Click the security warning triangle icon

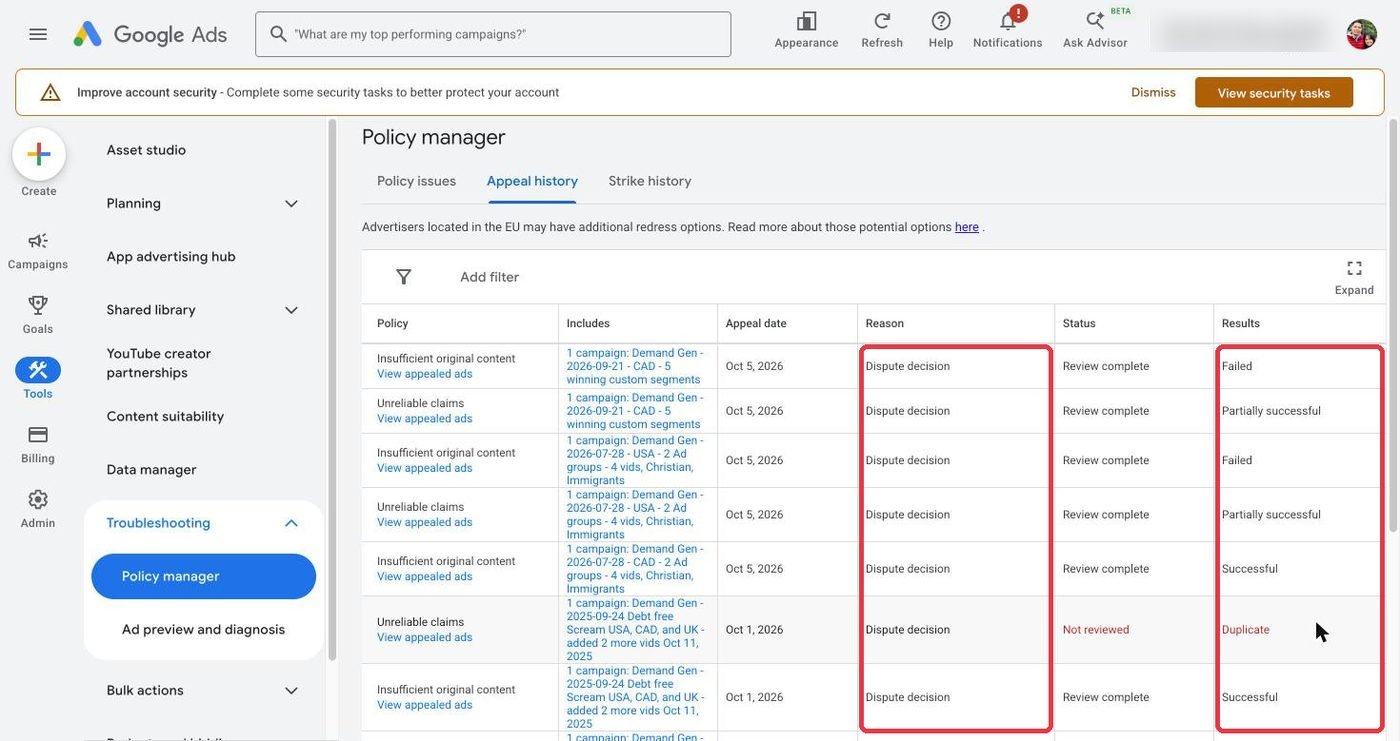coord(50,92)
